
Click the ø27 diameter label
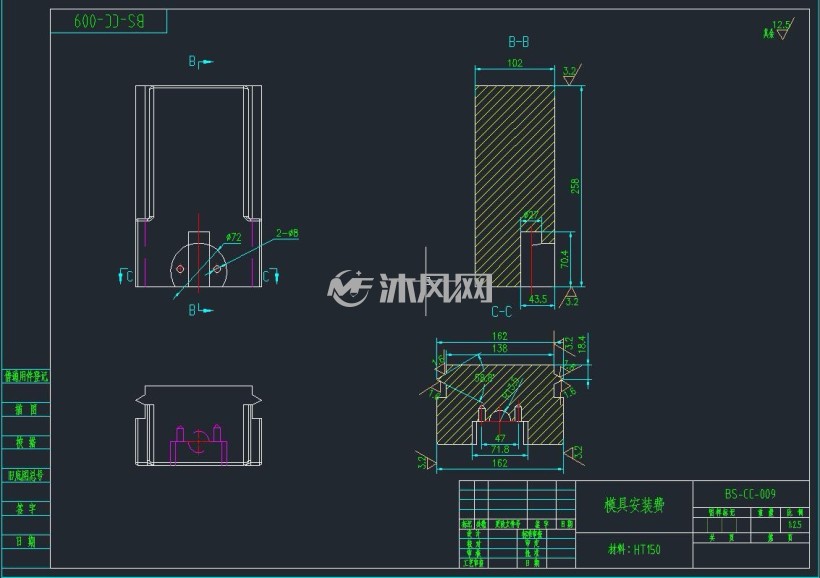click(x=531, y=215)
